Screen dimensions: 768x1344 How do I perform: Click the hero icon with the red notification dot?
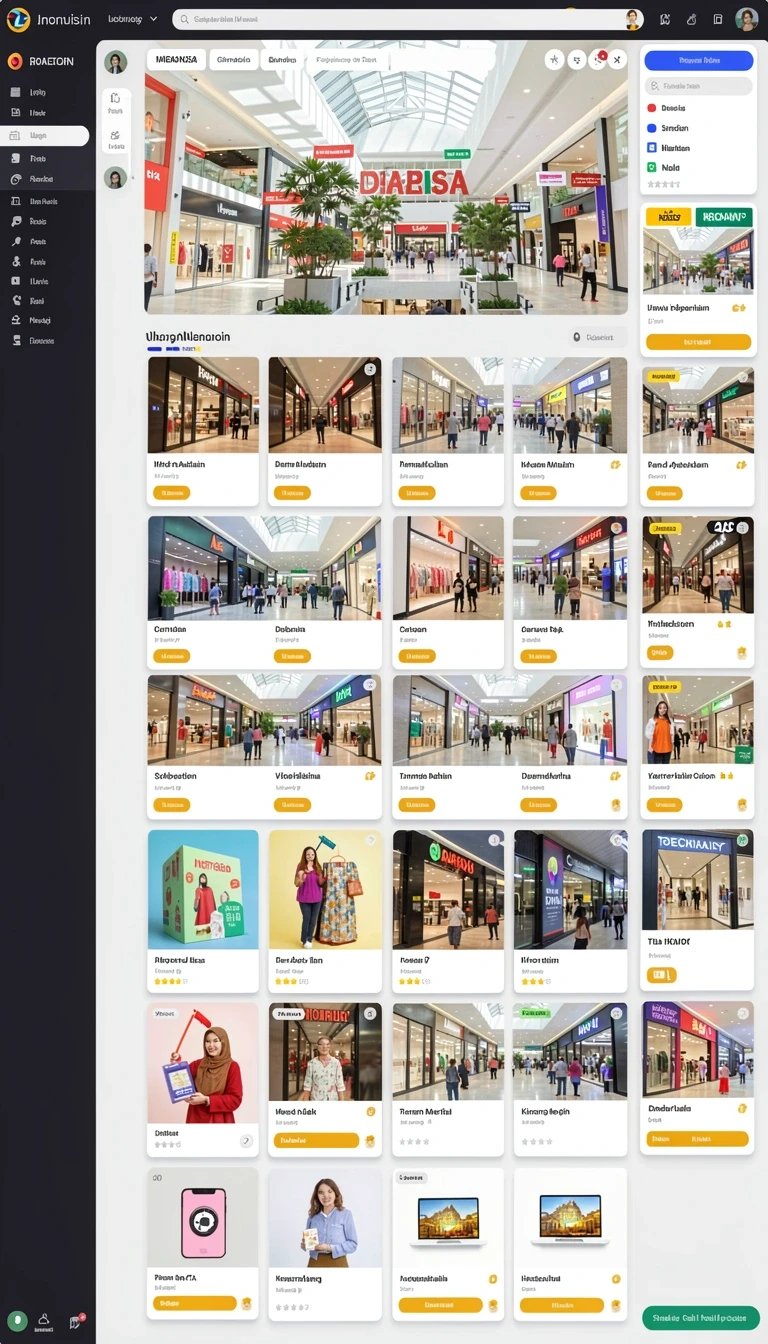coord(598,59)
